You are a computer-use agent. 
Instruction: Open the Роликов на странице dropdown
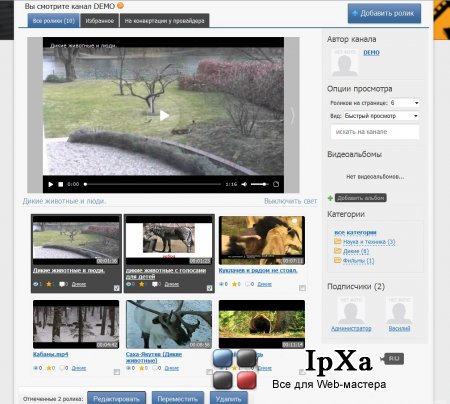click(x=404, y=103)
